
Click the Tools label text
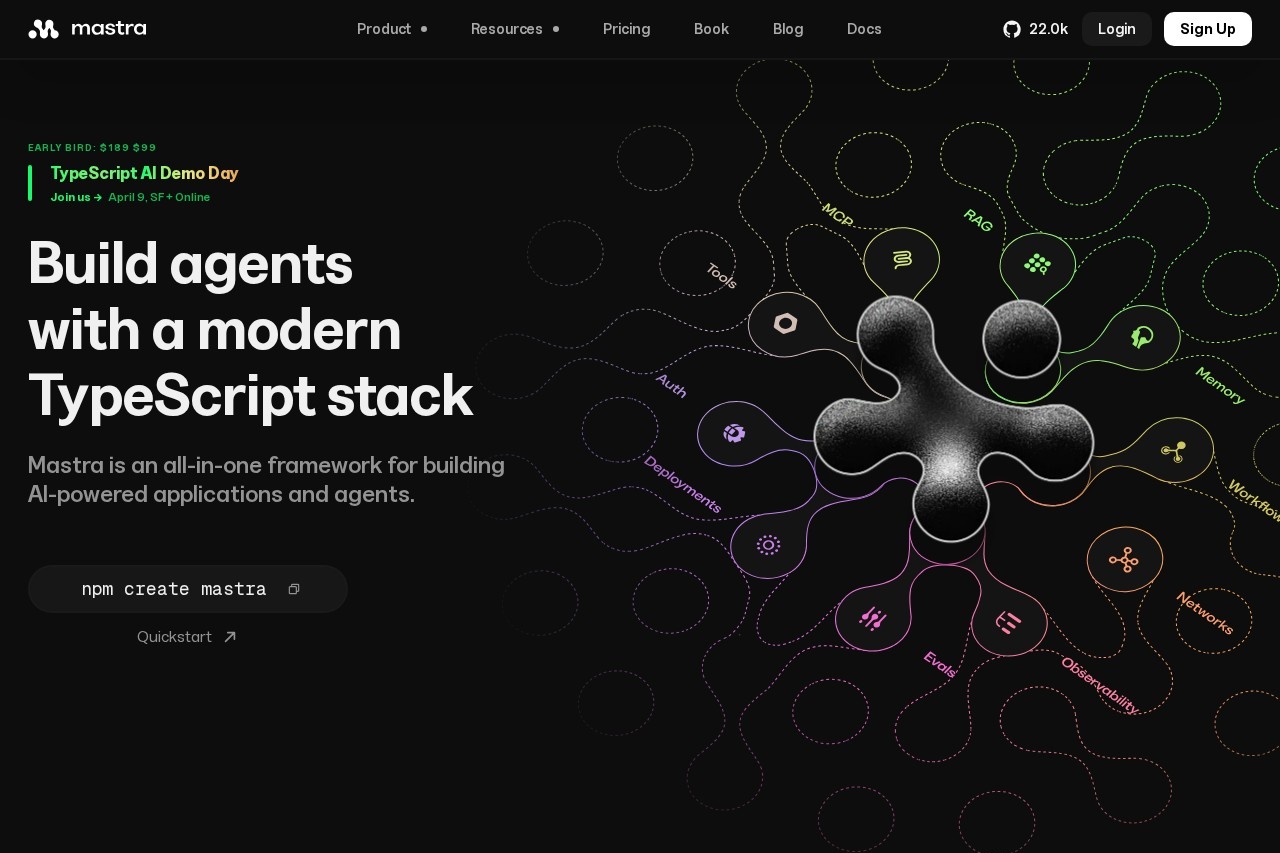(x=721, y=276)
